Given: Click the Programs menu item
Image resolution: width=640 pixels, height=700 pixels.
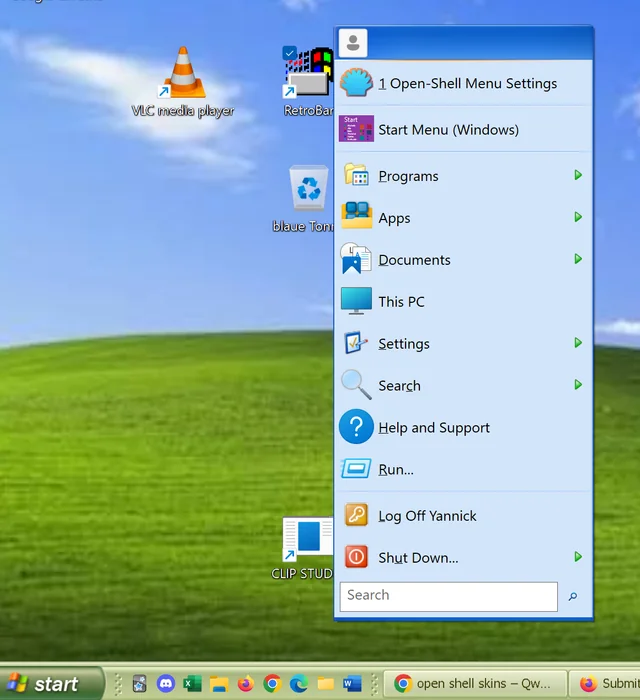Looking at the screenshot, I should click(x=463, y=176).
